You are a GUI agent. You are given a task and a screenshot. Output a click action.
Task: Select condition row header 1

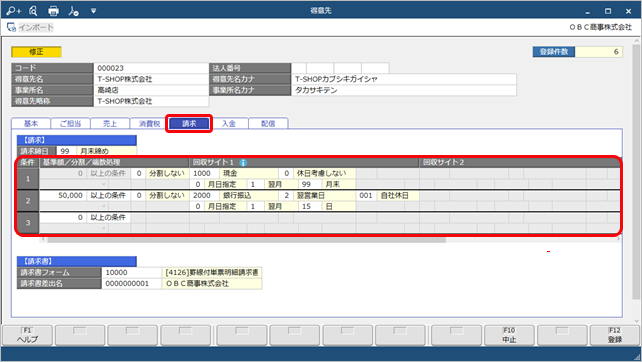click(x=28, y=179)
